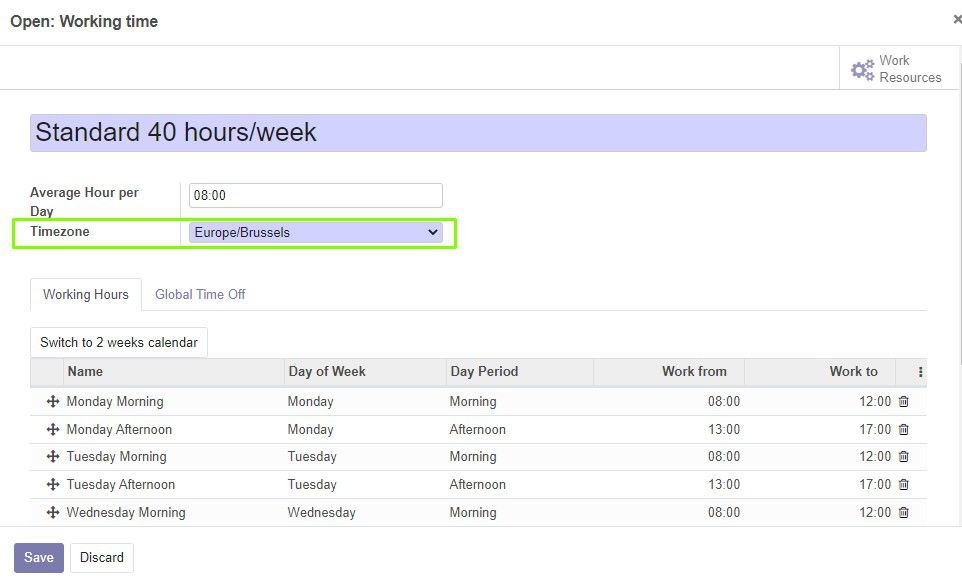Select the Working Hours tab
Screen dimensions: 962x583
tap(86, 295)
